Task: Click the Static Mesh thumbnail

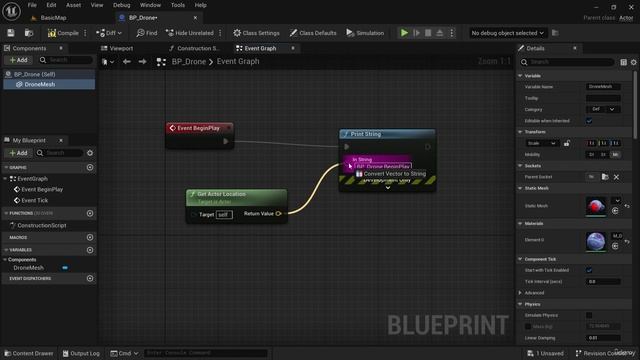Action: pyautogui.click(x=596, y=206)
